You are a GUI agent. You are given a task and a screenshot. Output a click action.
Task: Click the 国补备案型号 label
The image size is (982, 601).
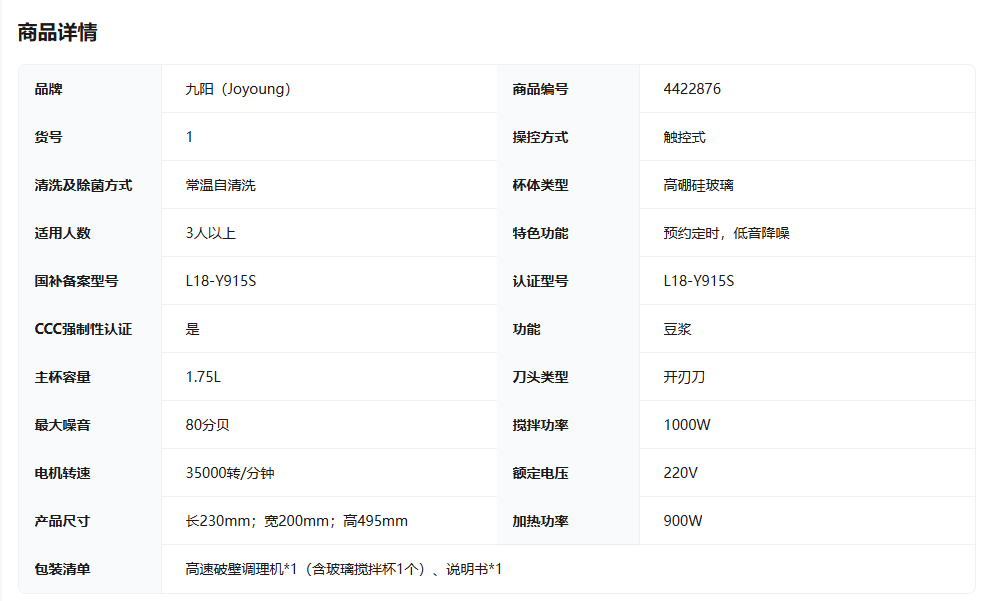click(76, 281)
